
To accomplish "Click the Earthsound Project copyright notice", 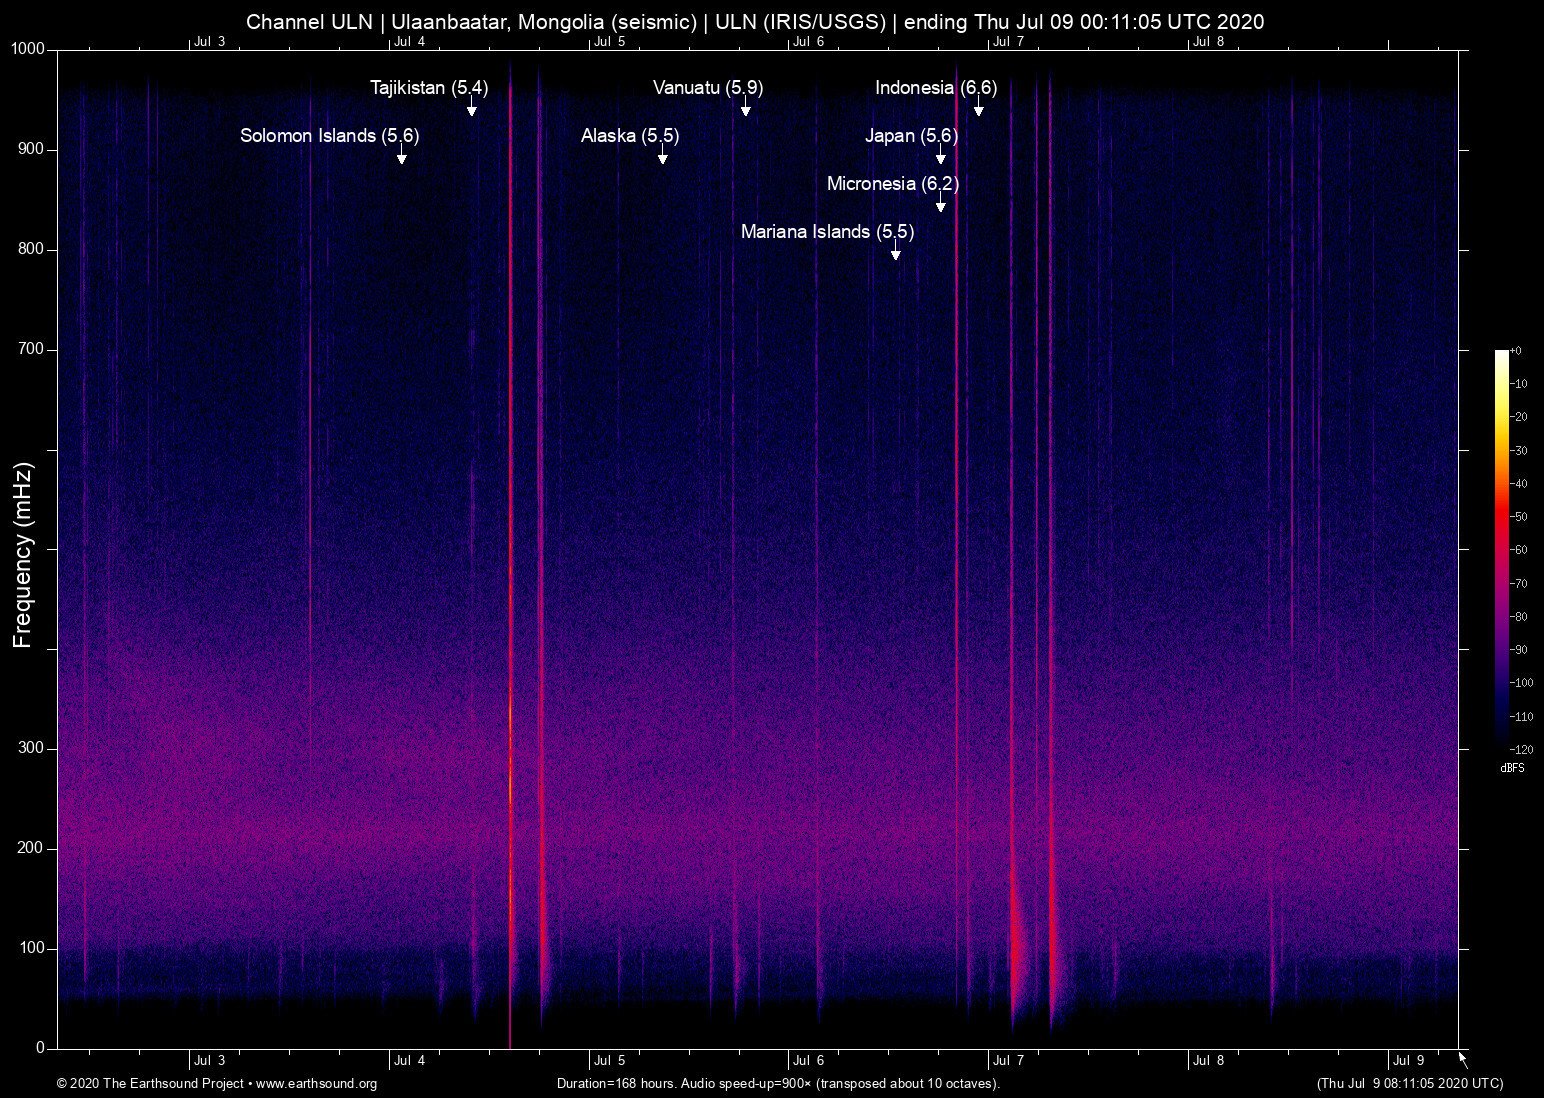I will [150, 1084].
